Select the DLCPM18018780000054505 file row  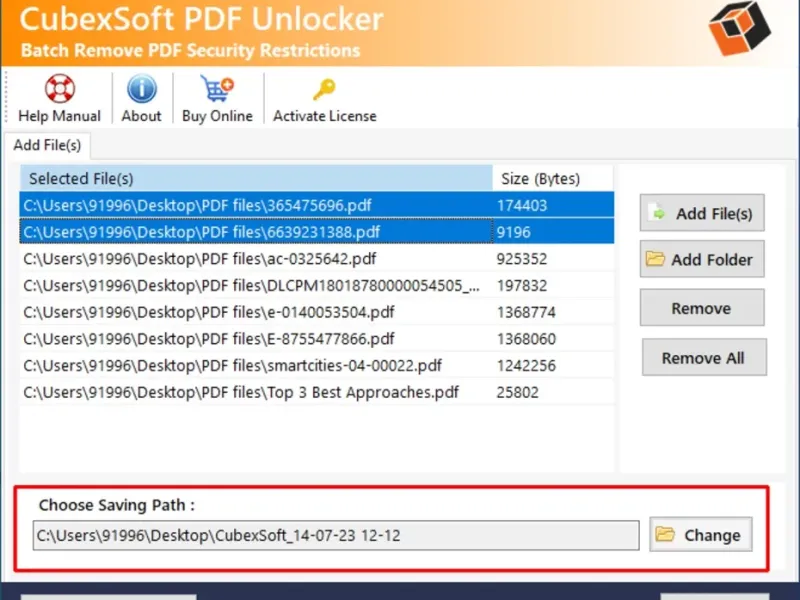[x=317, y=285]
